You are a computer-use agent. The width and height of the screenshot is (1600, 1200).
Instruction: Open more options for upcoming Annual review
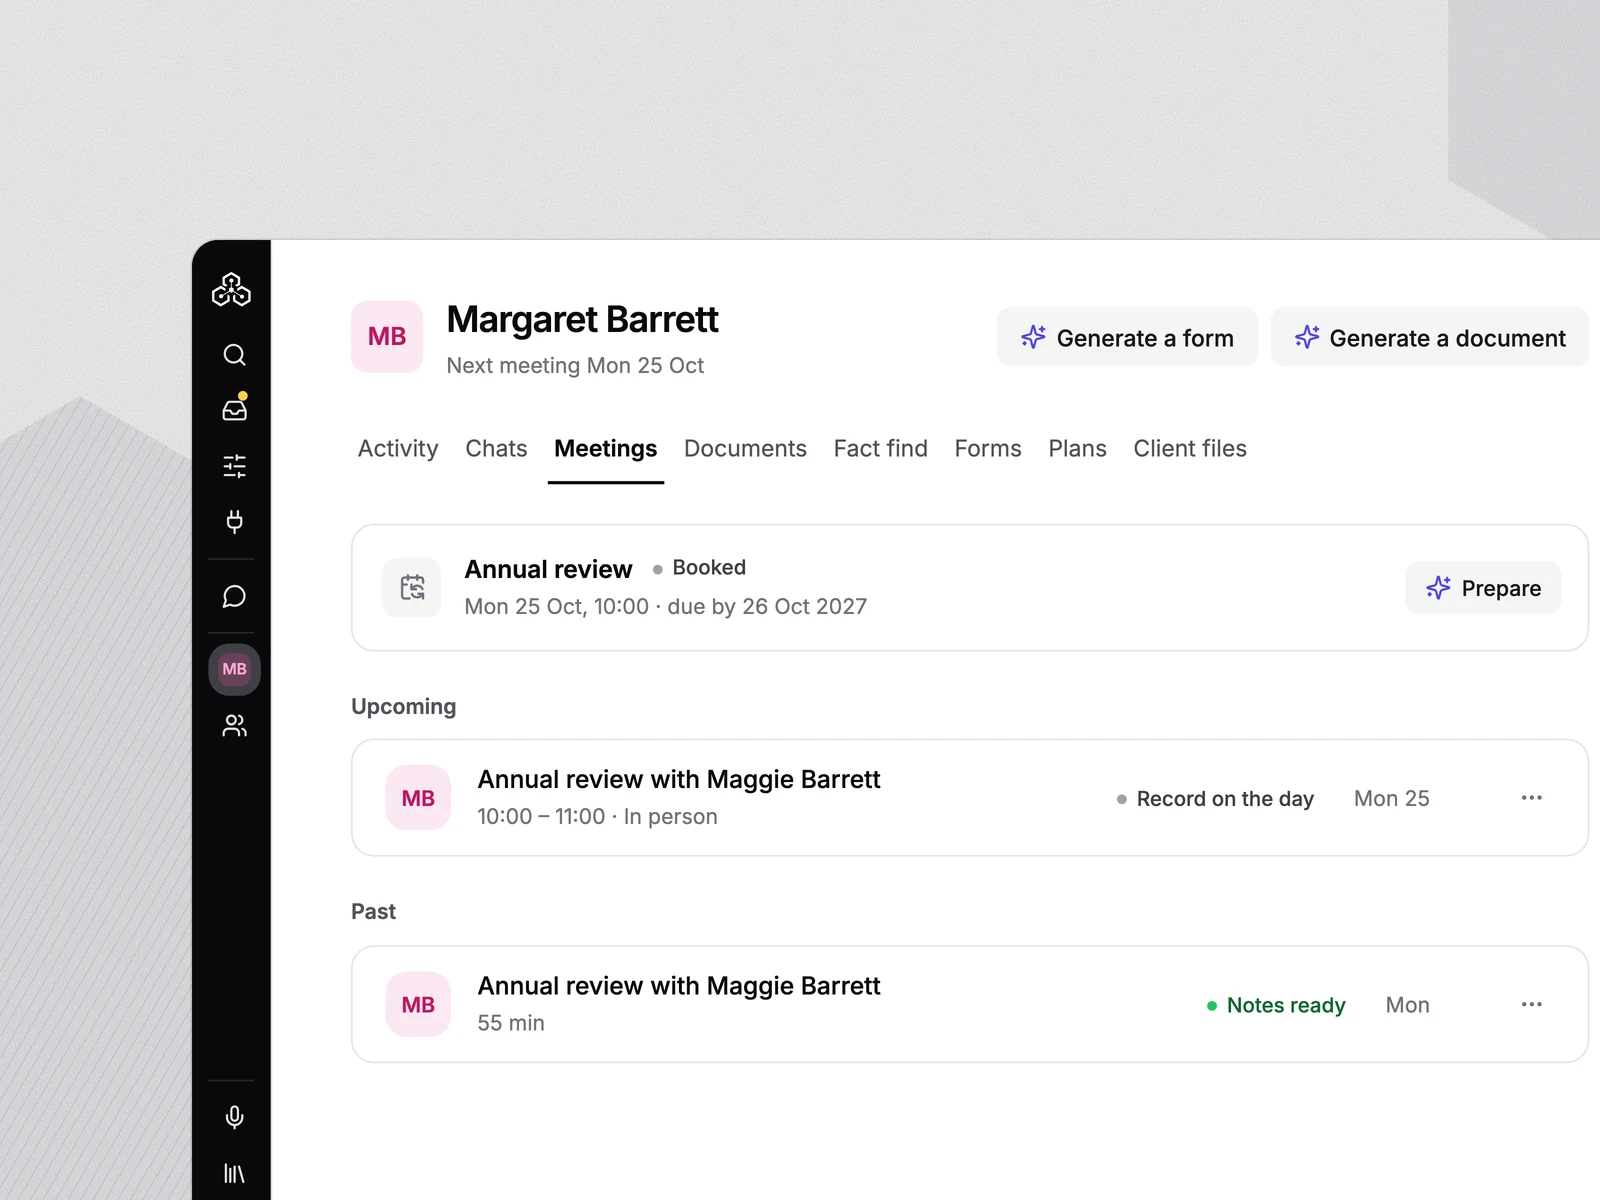1531,798
